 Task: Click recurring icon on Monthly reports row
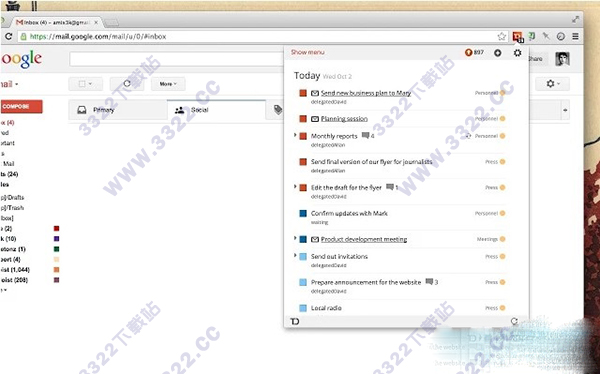click(468, 136)
